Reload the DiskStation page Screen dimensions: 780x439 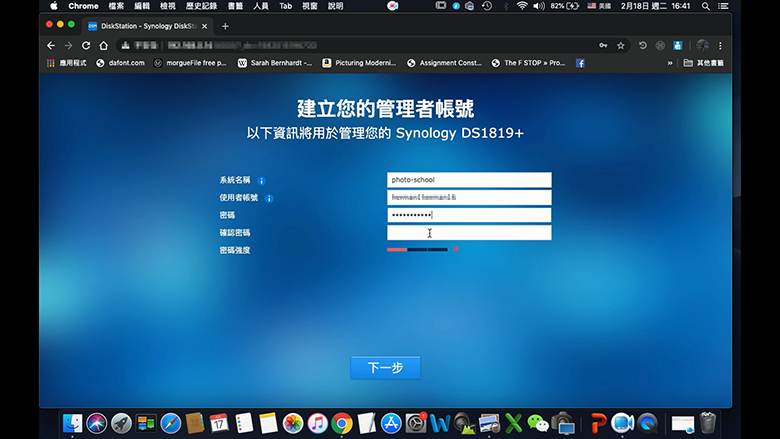tap(86, 46)
